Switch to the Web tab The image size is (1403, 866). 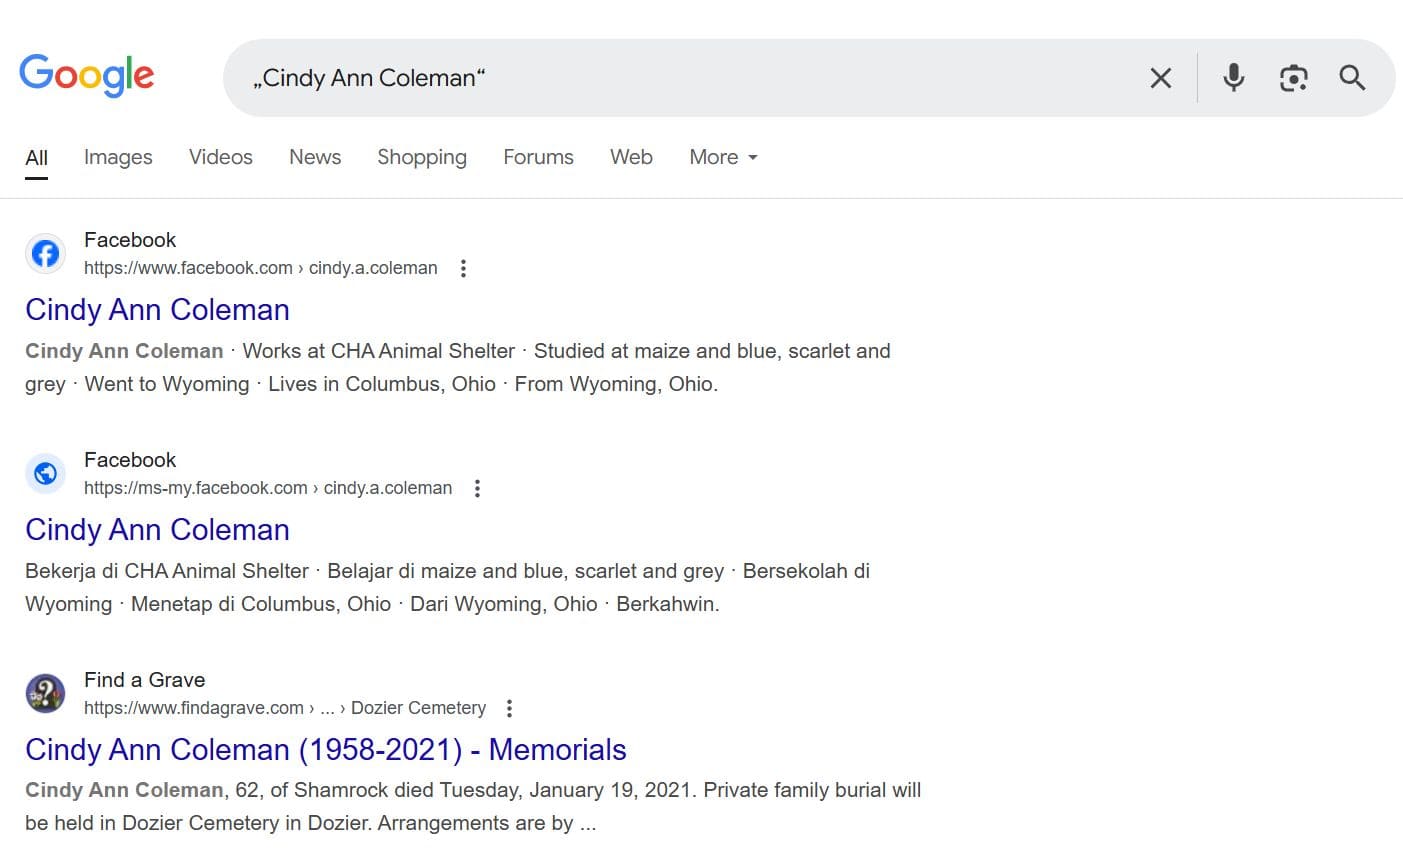click(x=631, y=157)
